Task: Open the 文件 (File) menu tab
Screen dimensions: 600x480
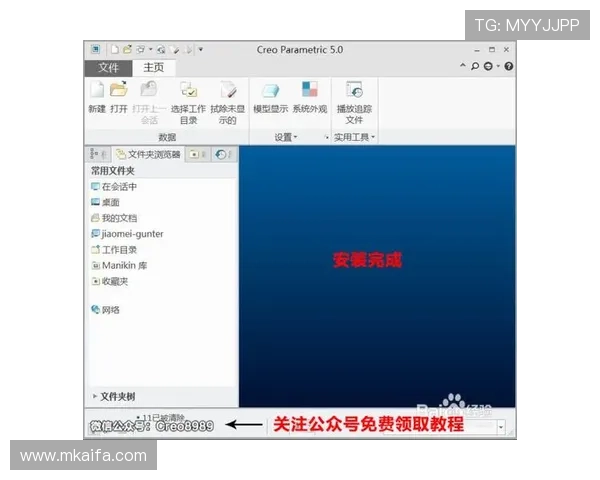Action: click(x=108, y=68)
